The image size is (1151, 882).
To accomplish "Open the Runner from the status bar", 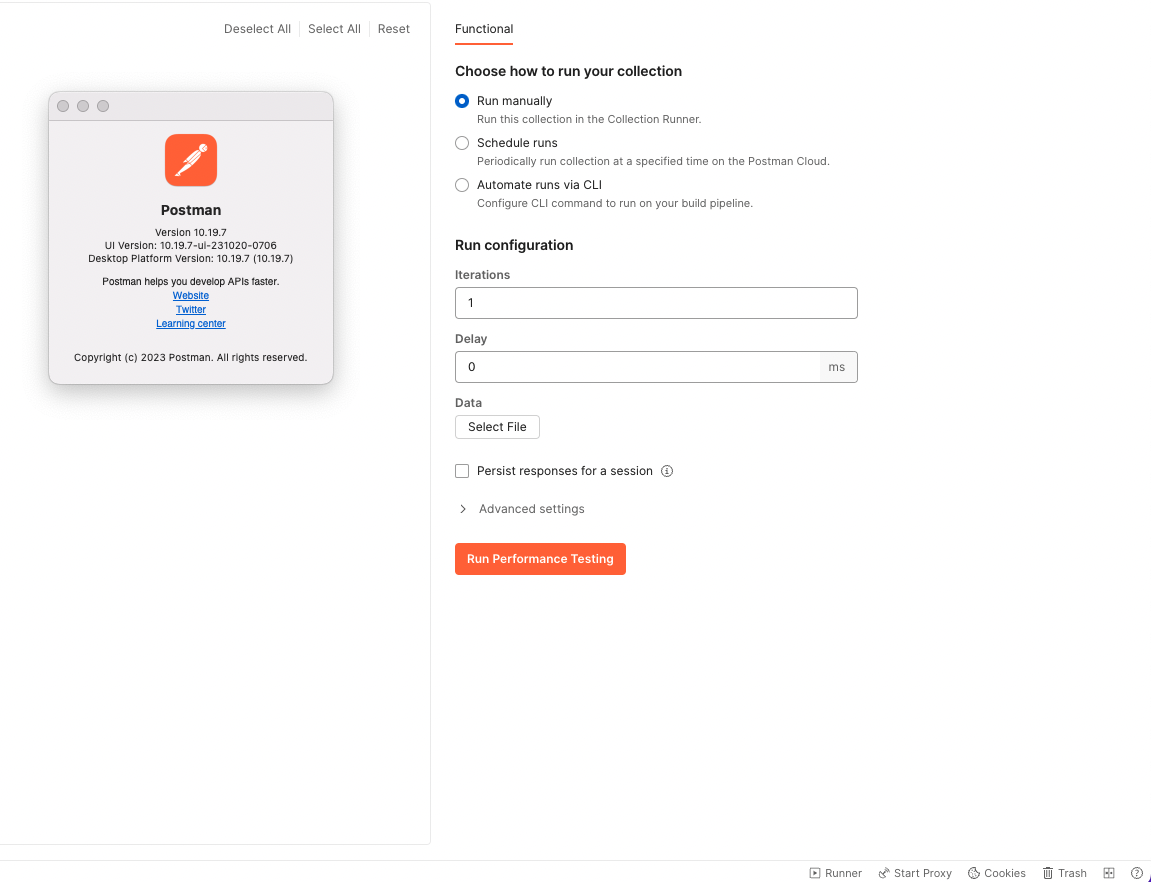I will (x=835, y=873).
